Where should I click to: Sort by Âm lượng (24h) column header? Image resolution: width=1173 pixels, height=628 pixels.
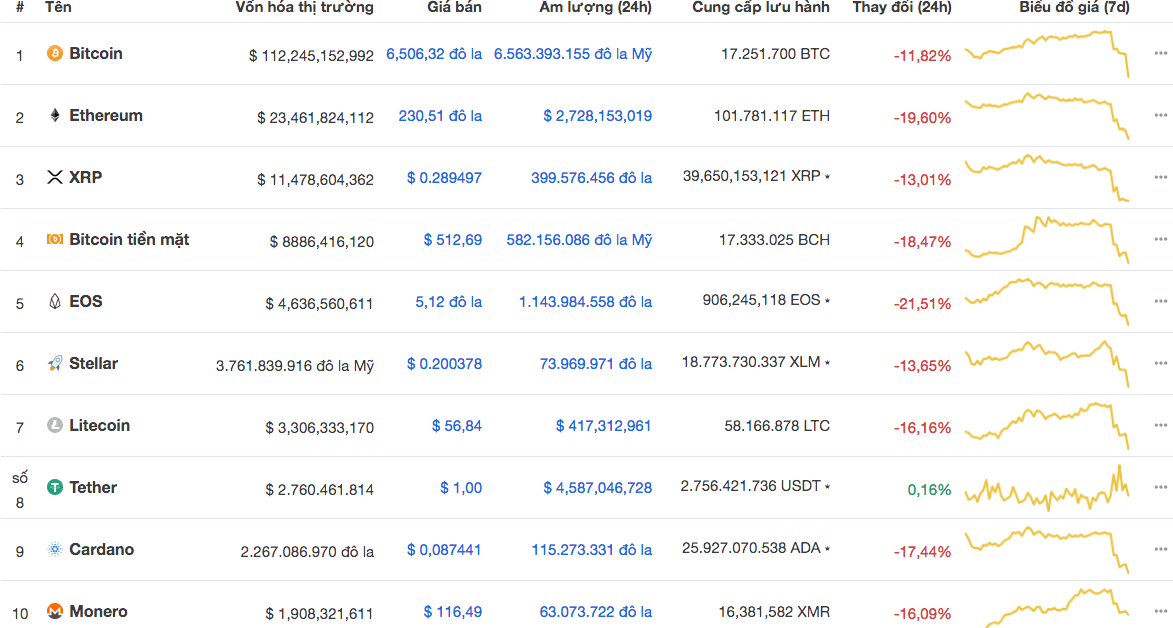[595, 7]
